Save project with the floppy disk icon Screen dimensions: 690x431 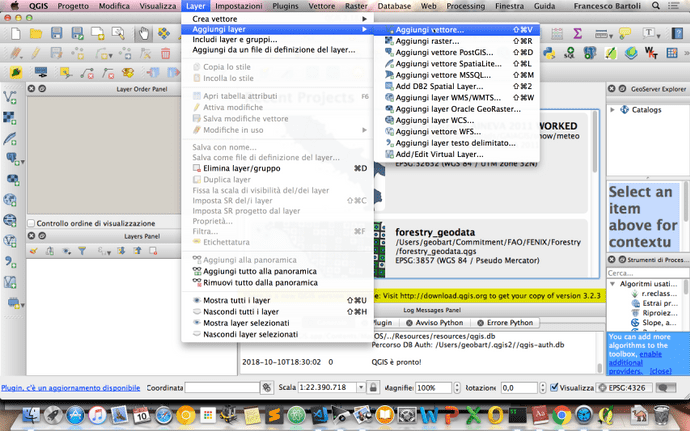tap(56, 33)
